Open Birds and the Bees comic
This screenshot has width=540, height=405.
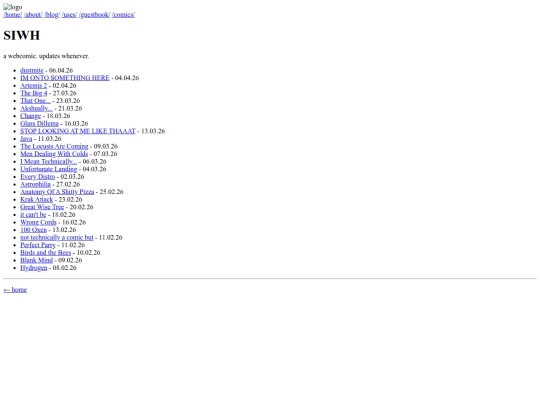(x=45, y=252)
